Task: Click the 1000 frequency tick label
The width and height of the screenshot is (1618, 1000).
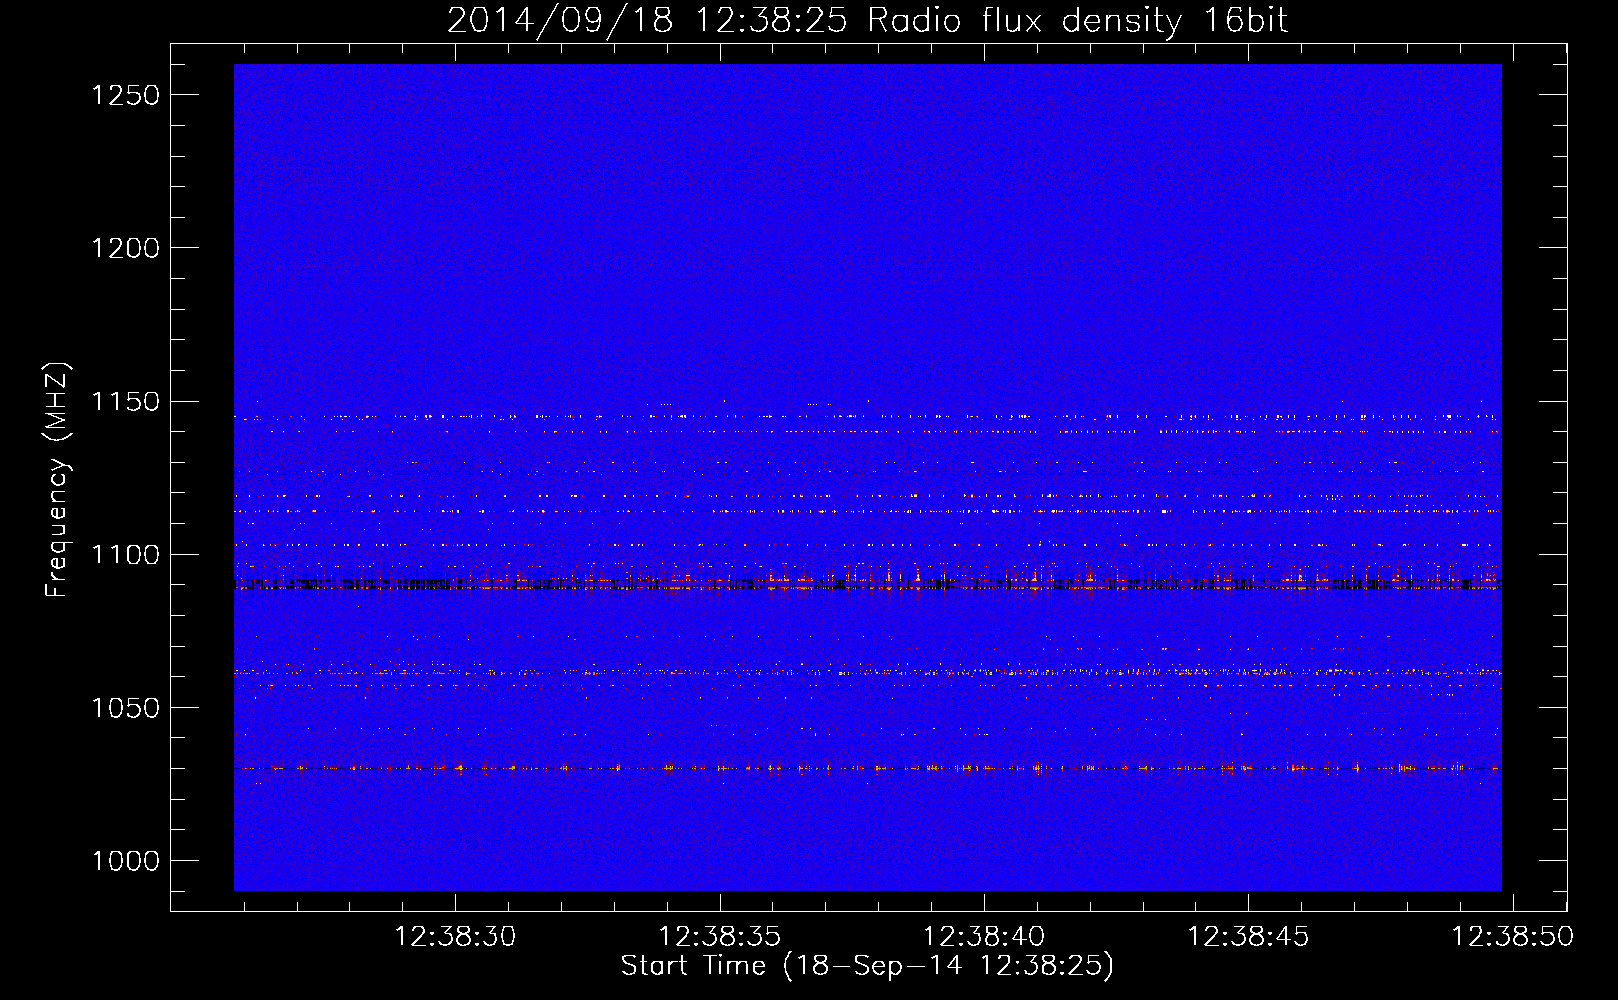Action: coord(126,861)
